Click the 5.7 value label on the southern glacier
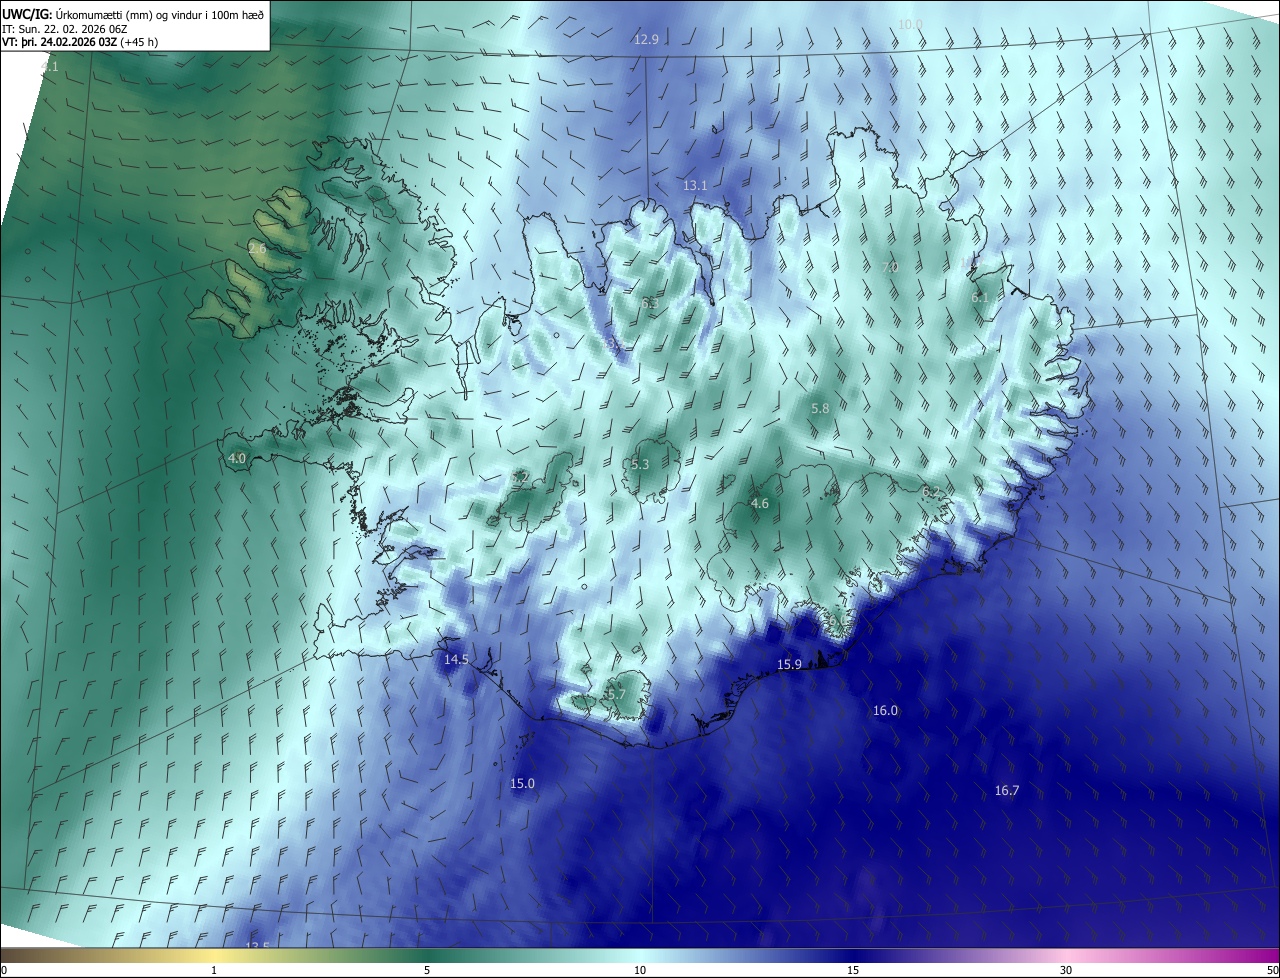 pos(615,694)
